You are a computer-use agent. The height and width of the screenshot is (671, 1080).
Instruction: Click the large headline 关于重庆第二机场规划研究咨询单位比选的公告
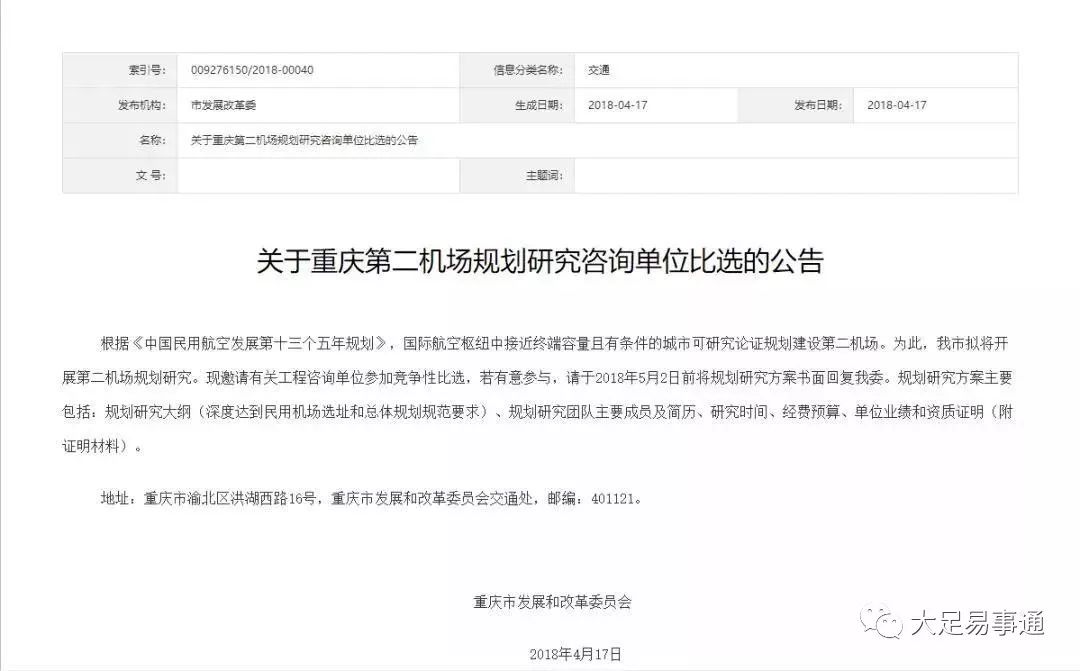[540, 262]
